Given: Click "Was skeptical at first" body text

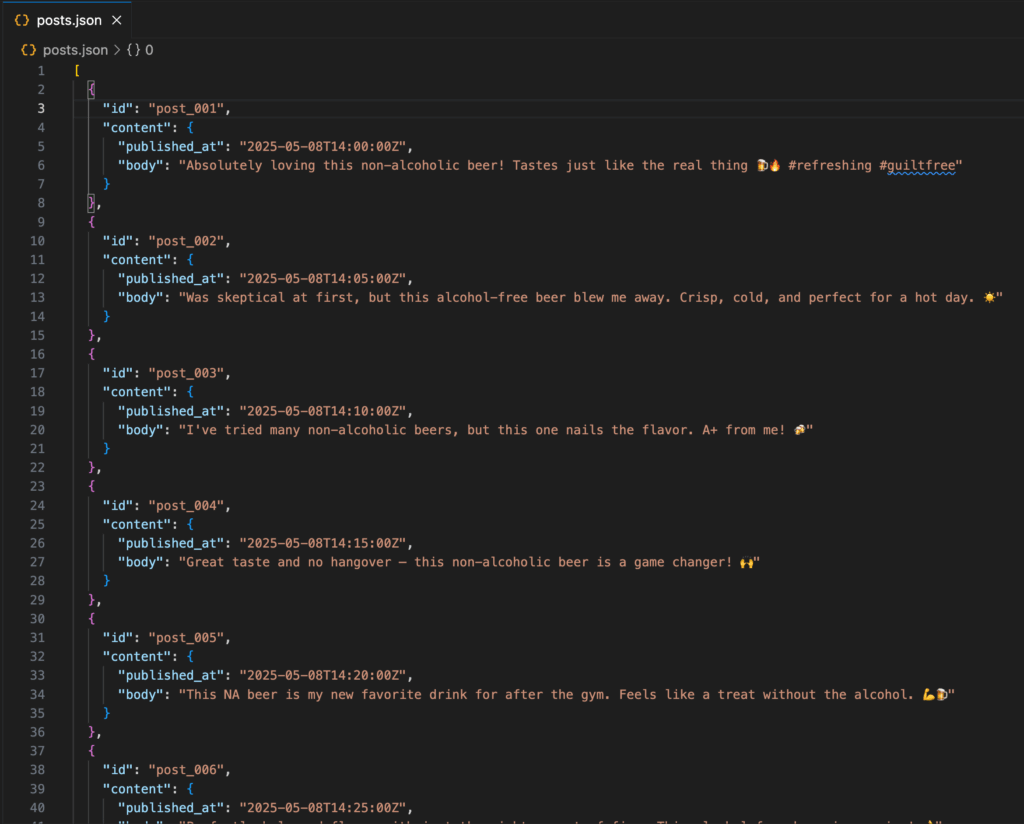Looking at the screenshot, I should [270, 297].
